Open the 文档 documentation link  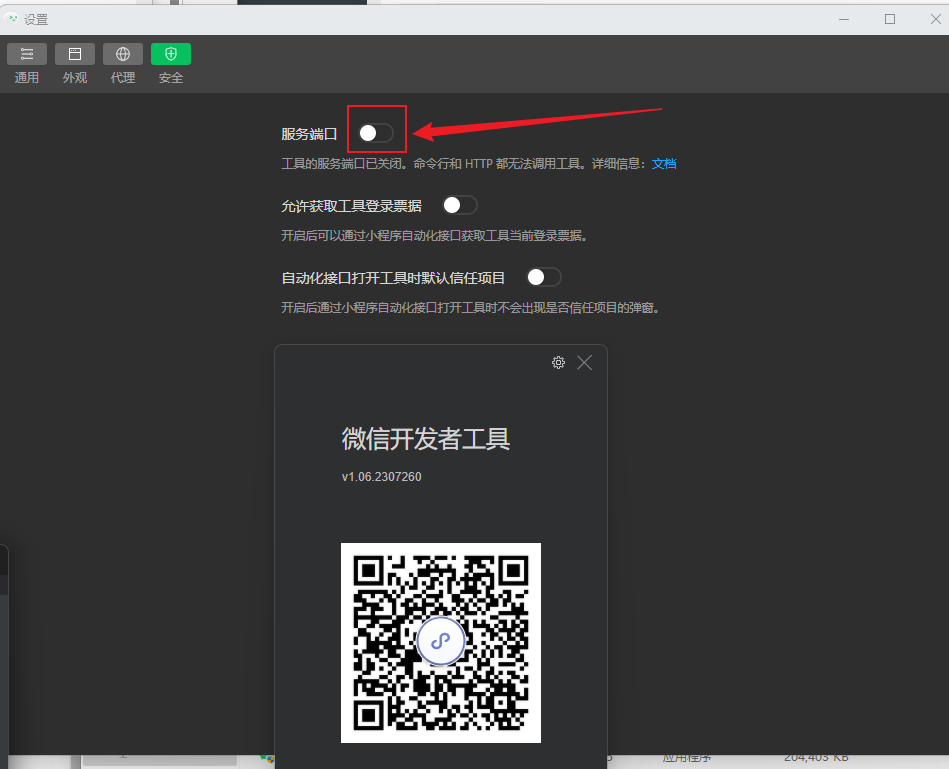pos(663,163)
